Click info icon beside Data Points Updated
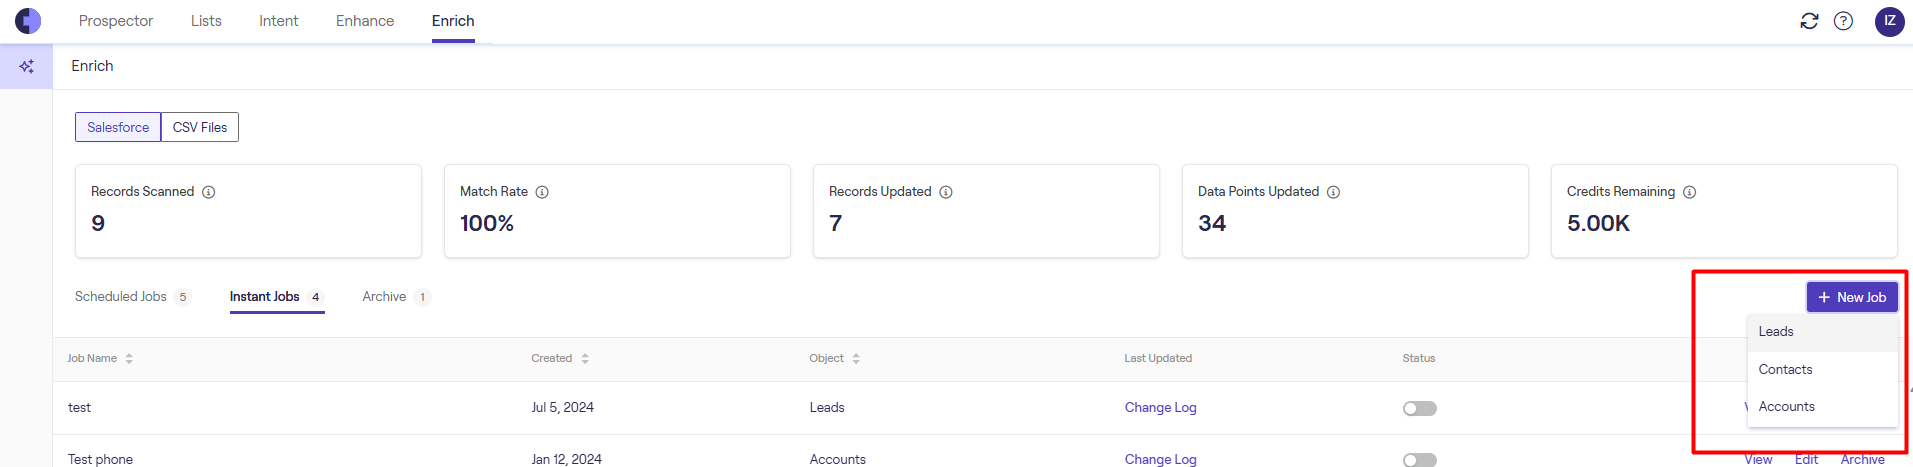This screenshot has height=467, width=1913. click(x=1333, y=192)
